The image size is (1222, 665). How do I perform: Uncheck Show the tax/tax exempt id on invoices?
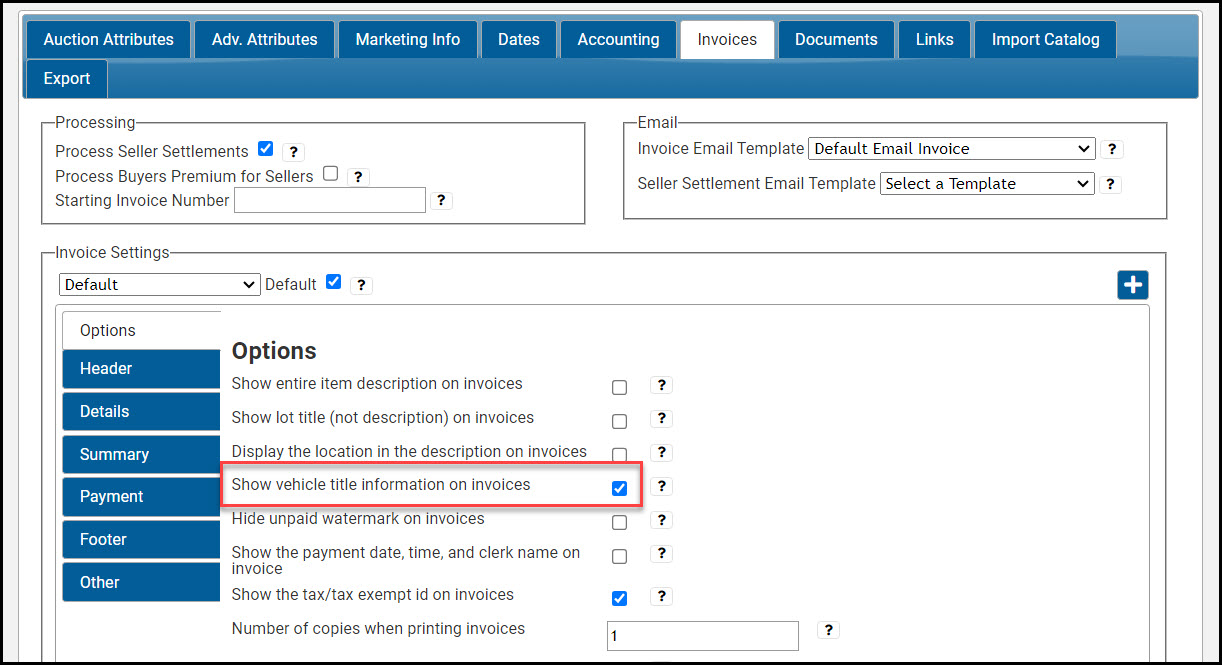pos(620,599)
